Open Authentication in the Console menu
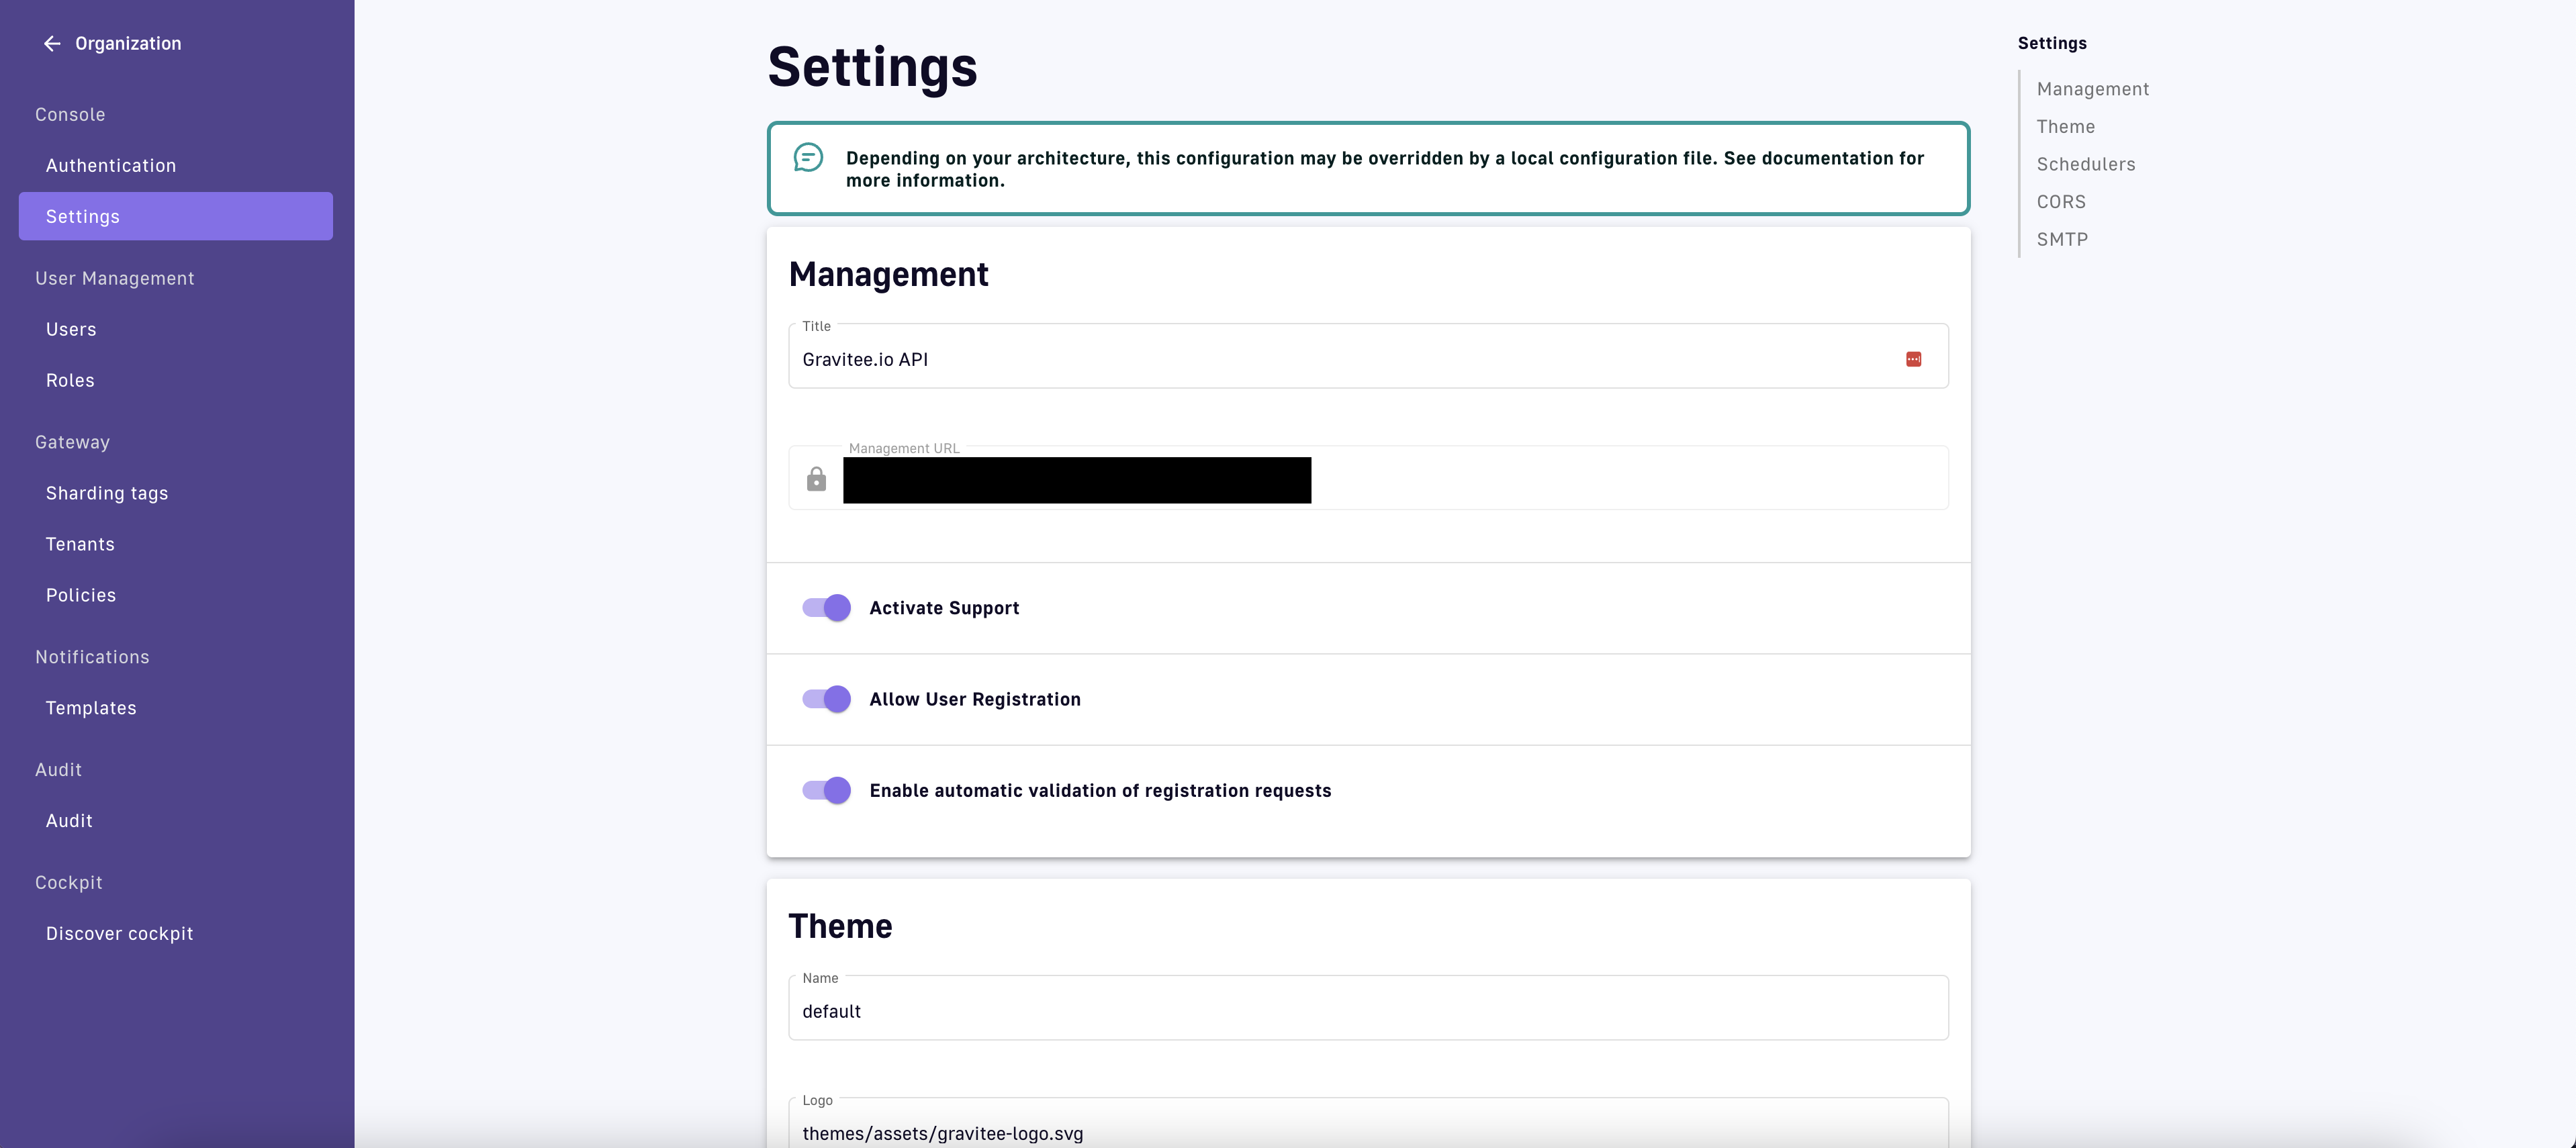The image size is (2576, 1148). pyautogui.click(x=111, y=166)
